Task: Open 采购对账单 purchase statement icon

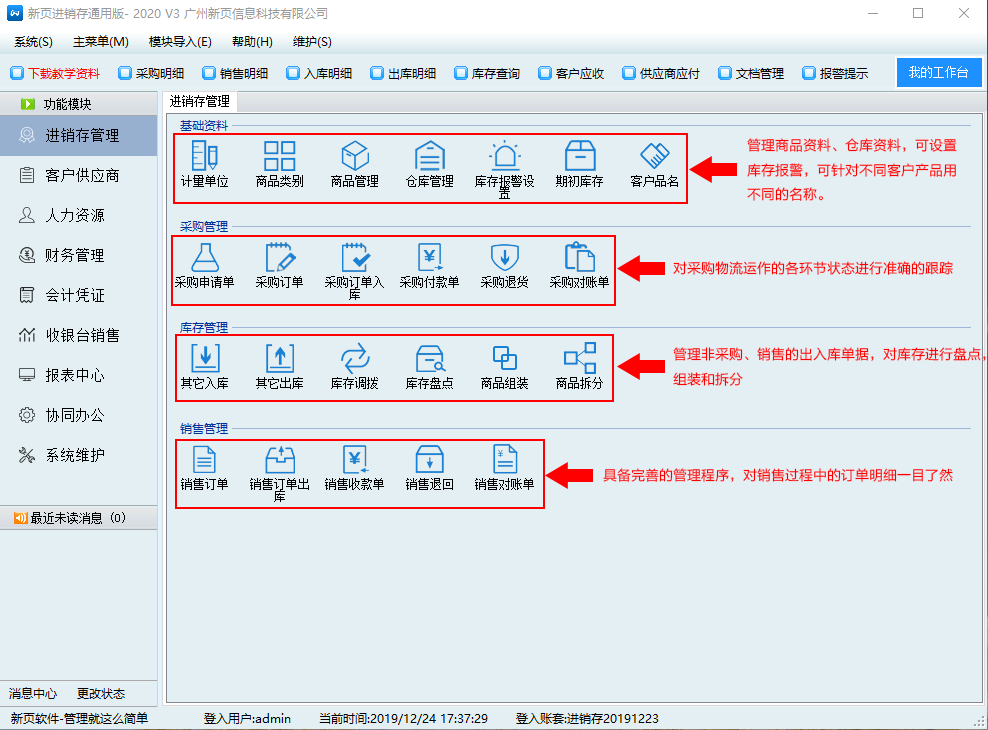Action: [580, 265]
